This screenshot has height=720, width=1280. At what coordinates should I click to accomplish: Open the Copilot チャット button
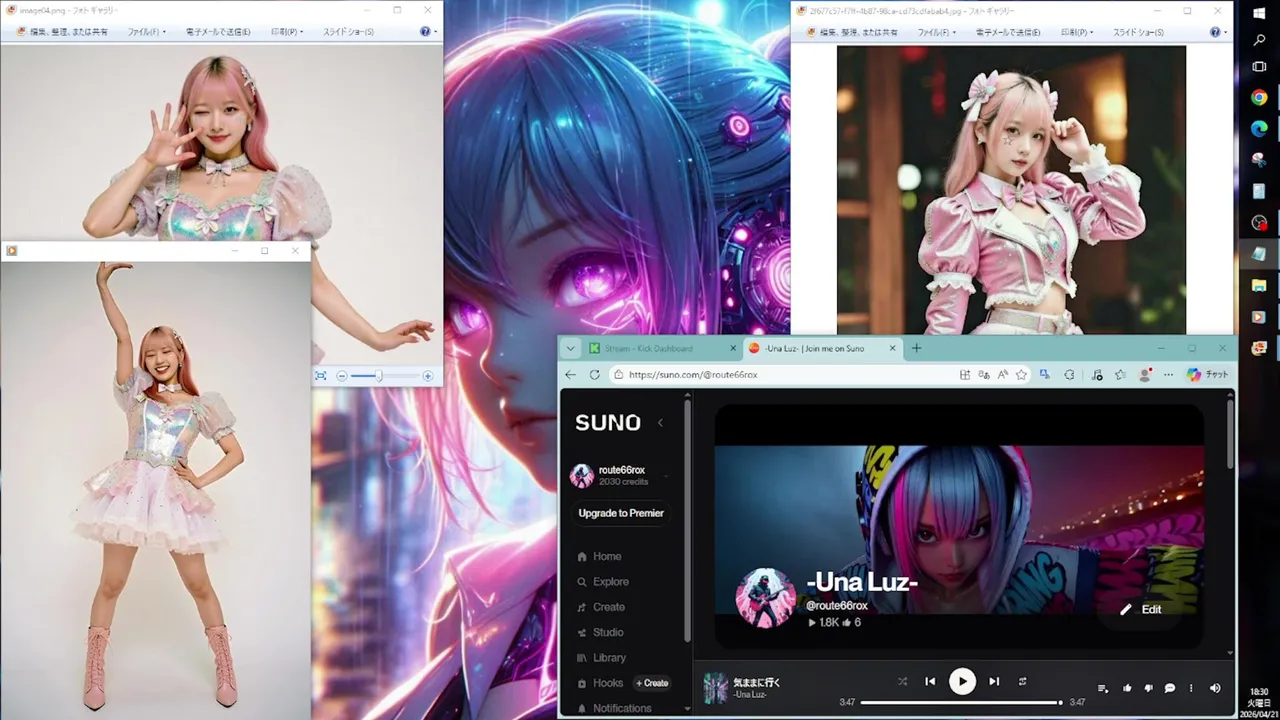click(x=1207, y=374)
